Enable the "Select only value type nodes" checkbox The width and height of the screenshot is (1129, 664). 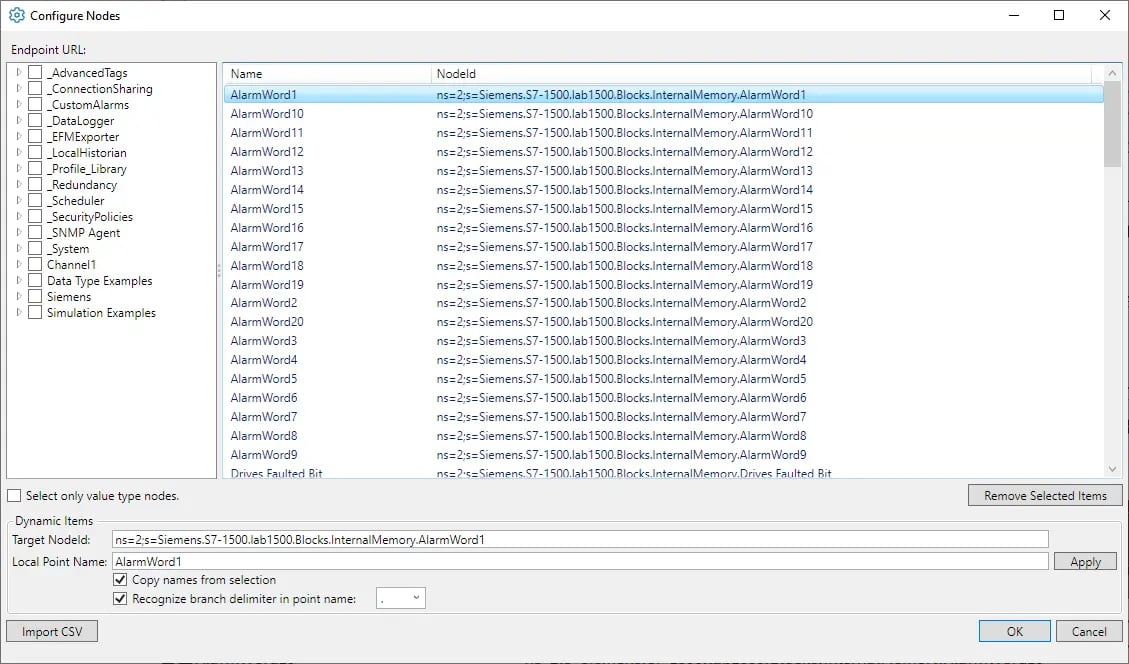tap(14, 494)
